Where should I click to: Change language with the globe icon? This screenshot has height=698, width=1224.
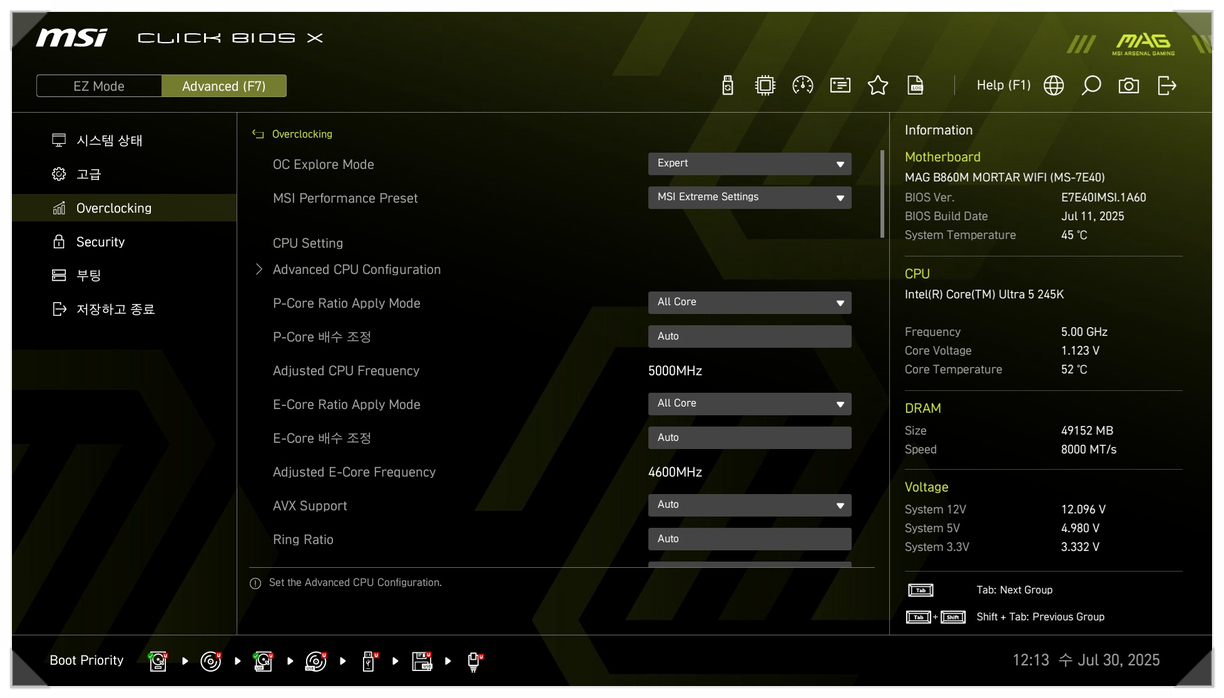tap(1053, 86)
